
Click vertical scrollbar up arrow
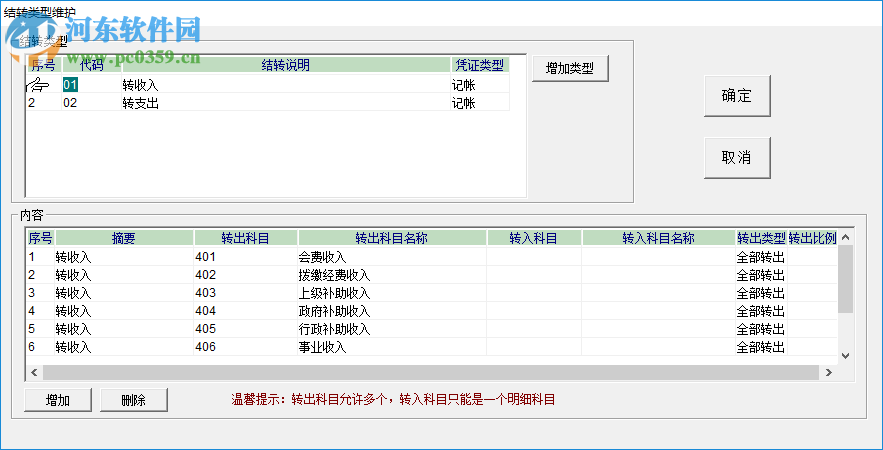click(845, 237)
